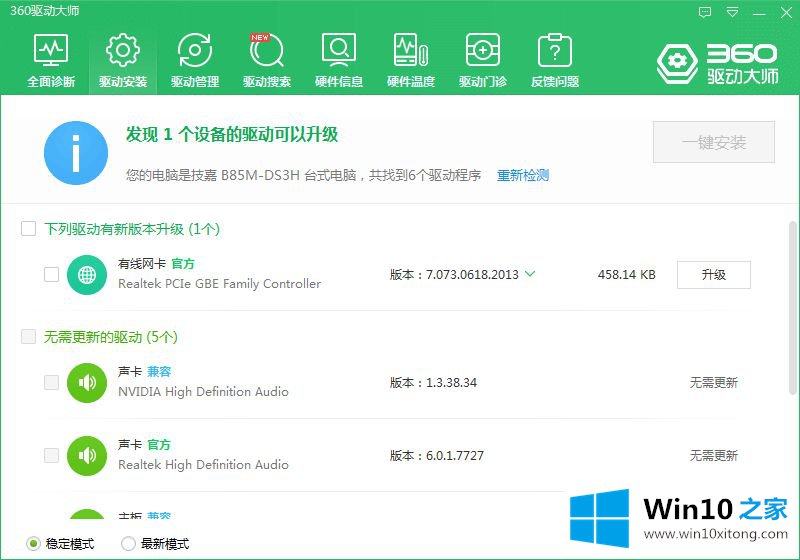Click the 下列驱动有新版本升级 (1个) heading

tap(132, 229)
